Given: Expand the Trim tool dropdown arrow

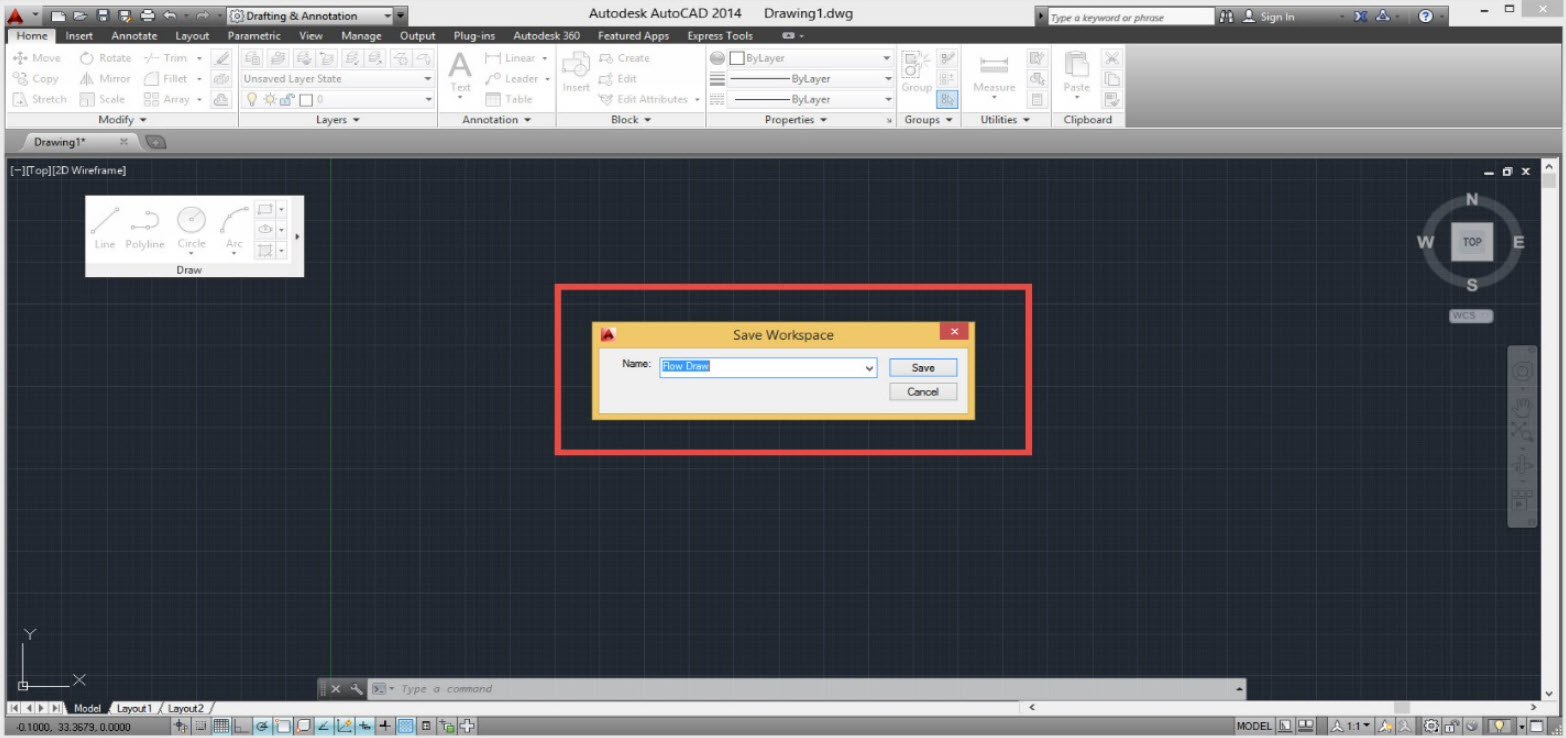Looking at the screenshot, I should pyautogui.click(x=197, y=58).
